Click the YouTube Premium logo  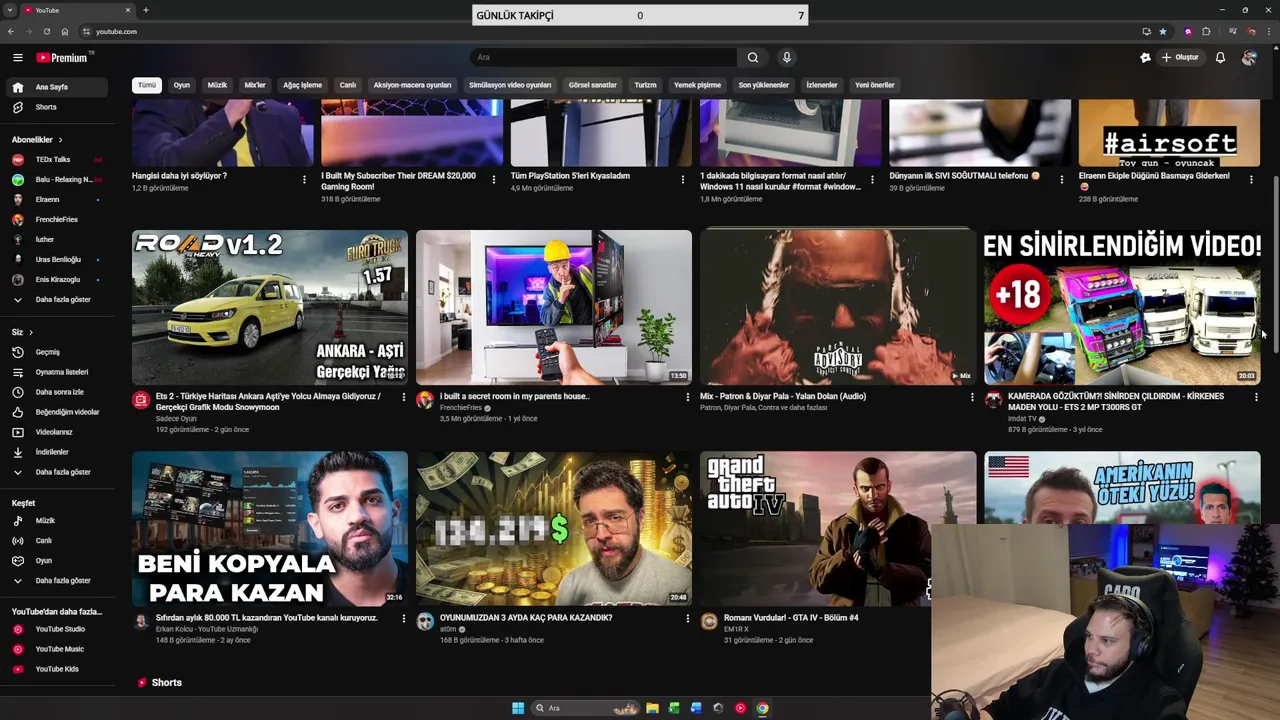(x=63, y=58)
